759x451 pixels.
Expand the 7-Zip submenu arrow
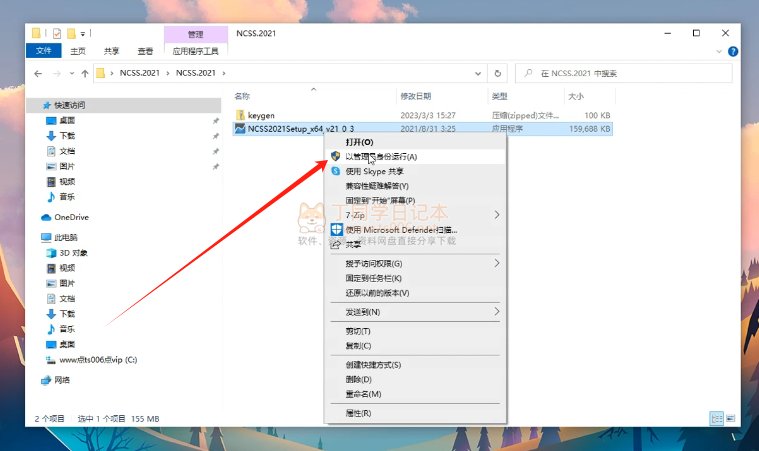[x=497, y=215]
